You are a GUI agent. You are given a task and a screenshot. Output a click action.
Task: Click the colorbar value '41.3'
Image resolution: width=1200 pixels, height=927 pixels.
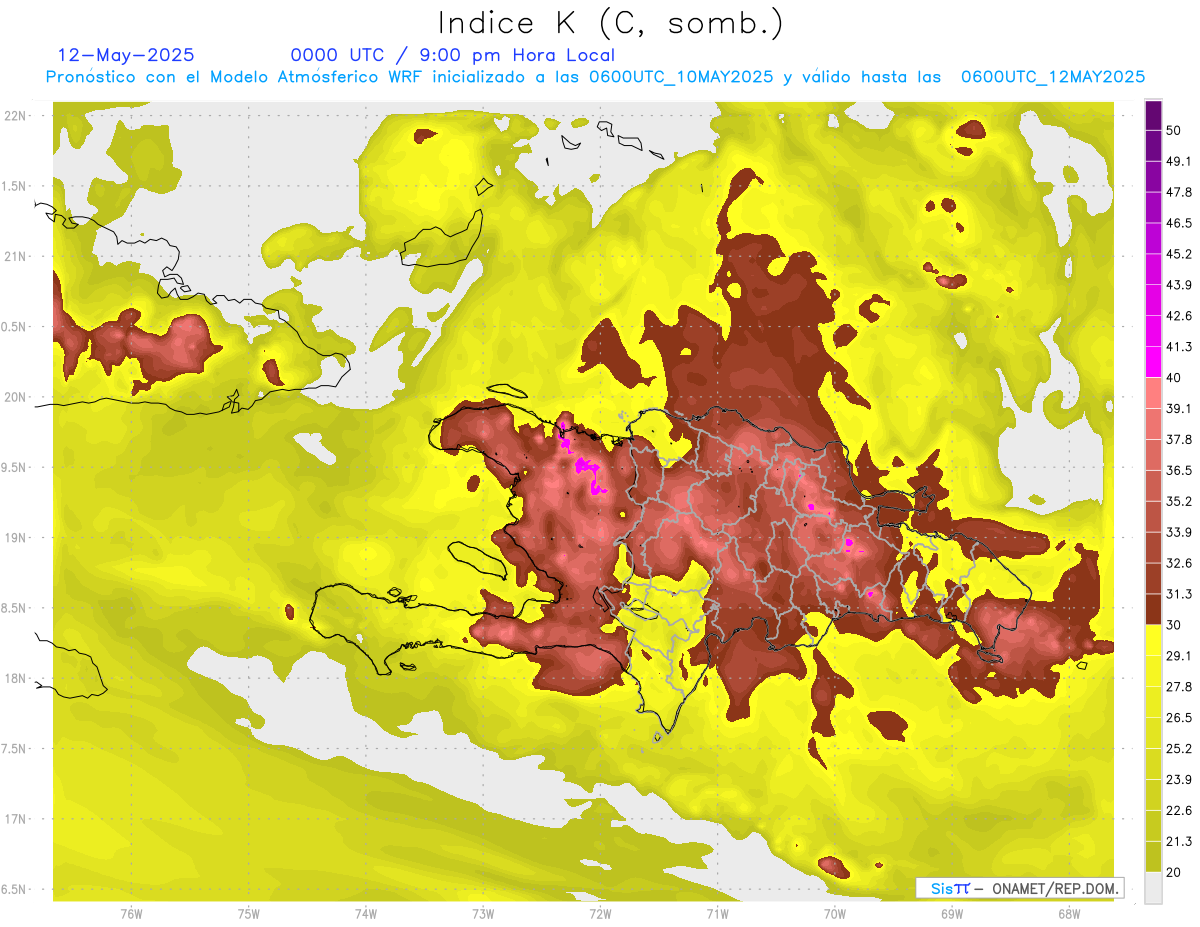(1180, 347)
